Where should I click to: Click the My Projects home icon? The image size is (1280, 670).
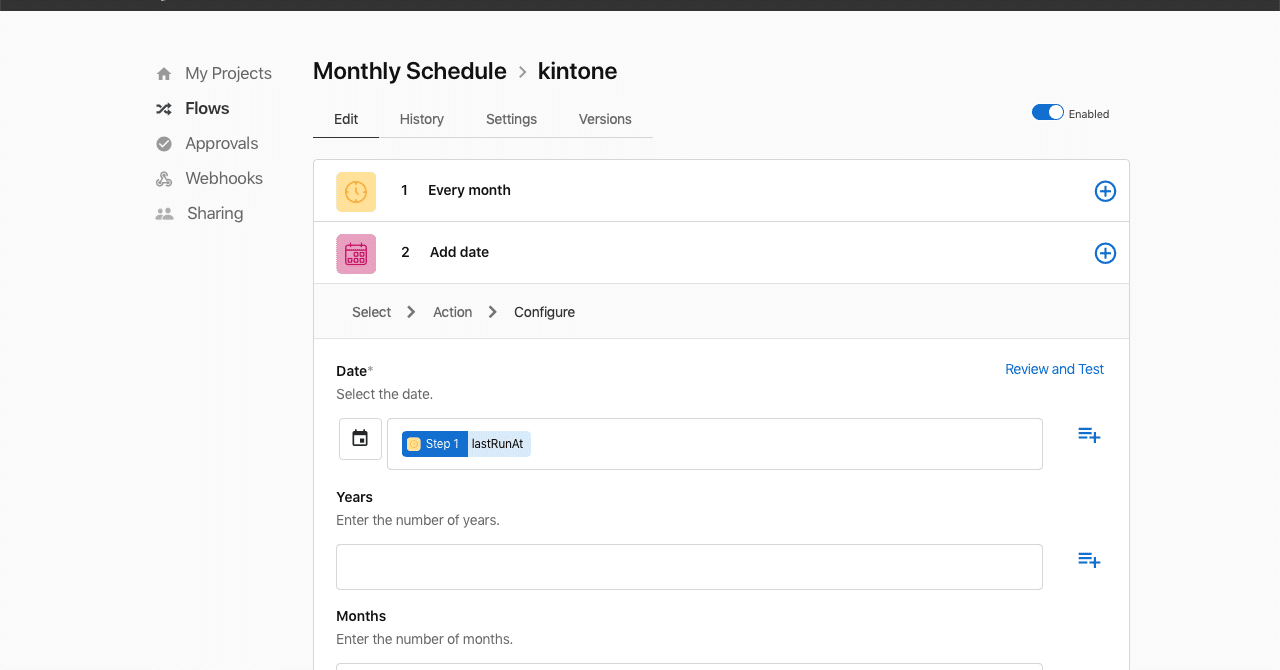[164, 74]
